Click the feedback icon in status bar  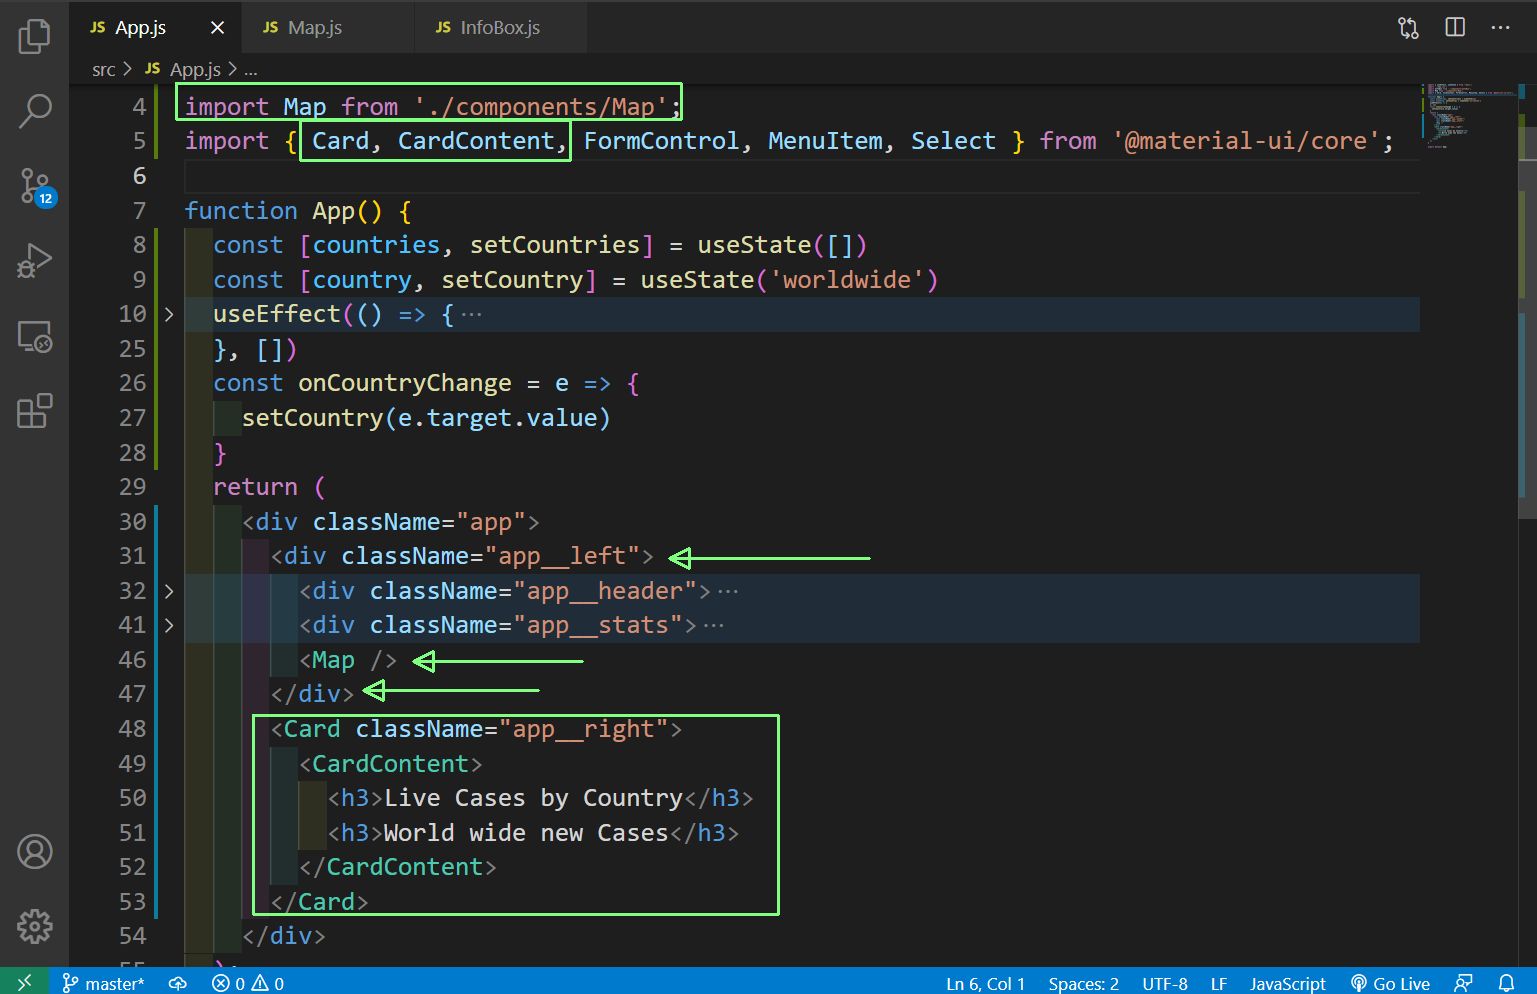pyautogui.click(x=1463, y=983)
